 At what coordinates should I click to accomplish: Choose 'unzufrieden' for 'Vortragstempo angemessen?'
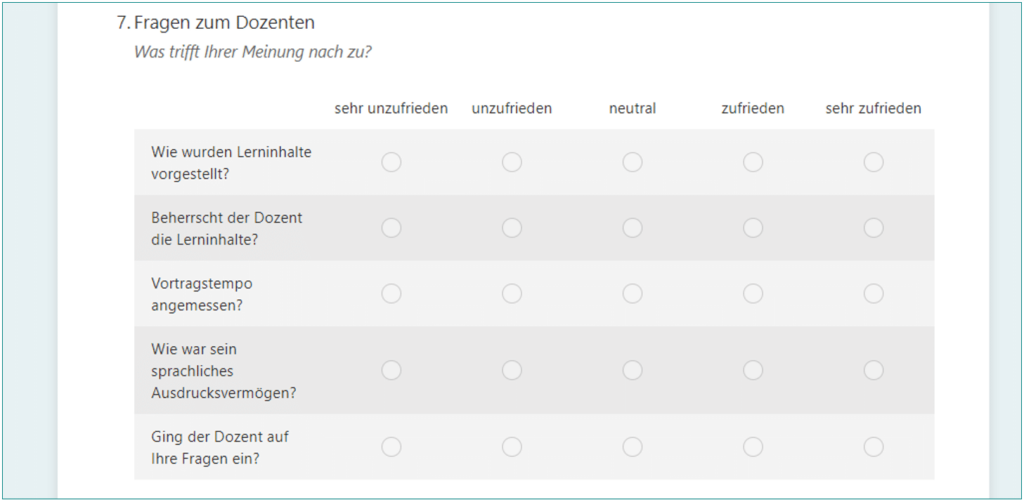pos(512,294)
